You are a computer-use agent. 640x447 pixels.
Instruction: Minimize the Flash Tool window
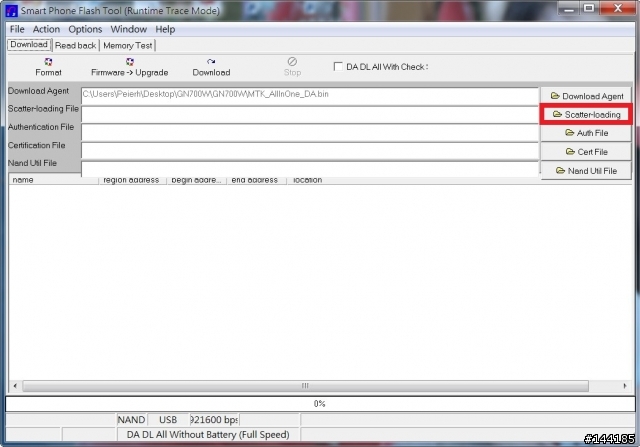569,9
